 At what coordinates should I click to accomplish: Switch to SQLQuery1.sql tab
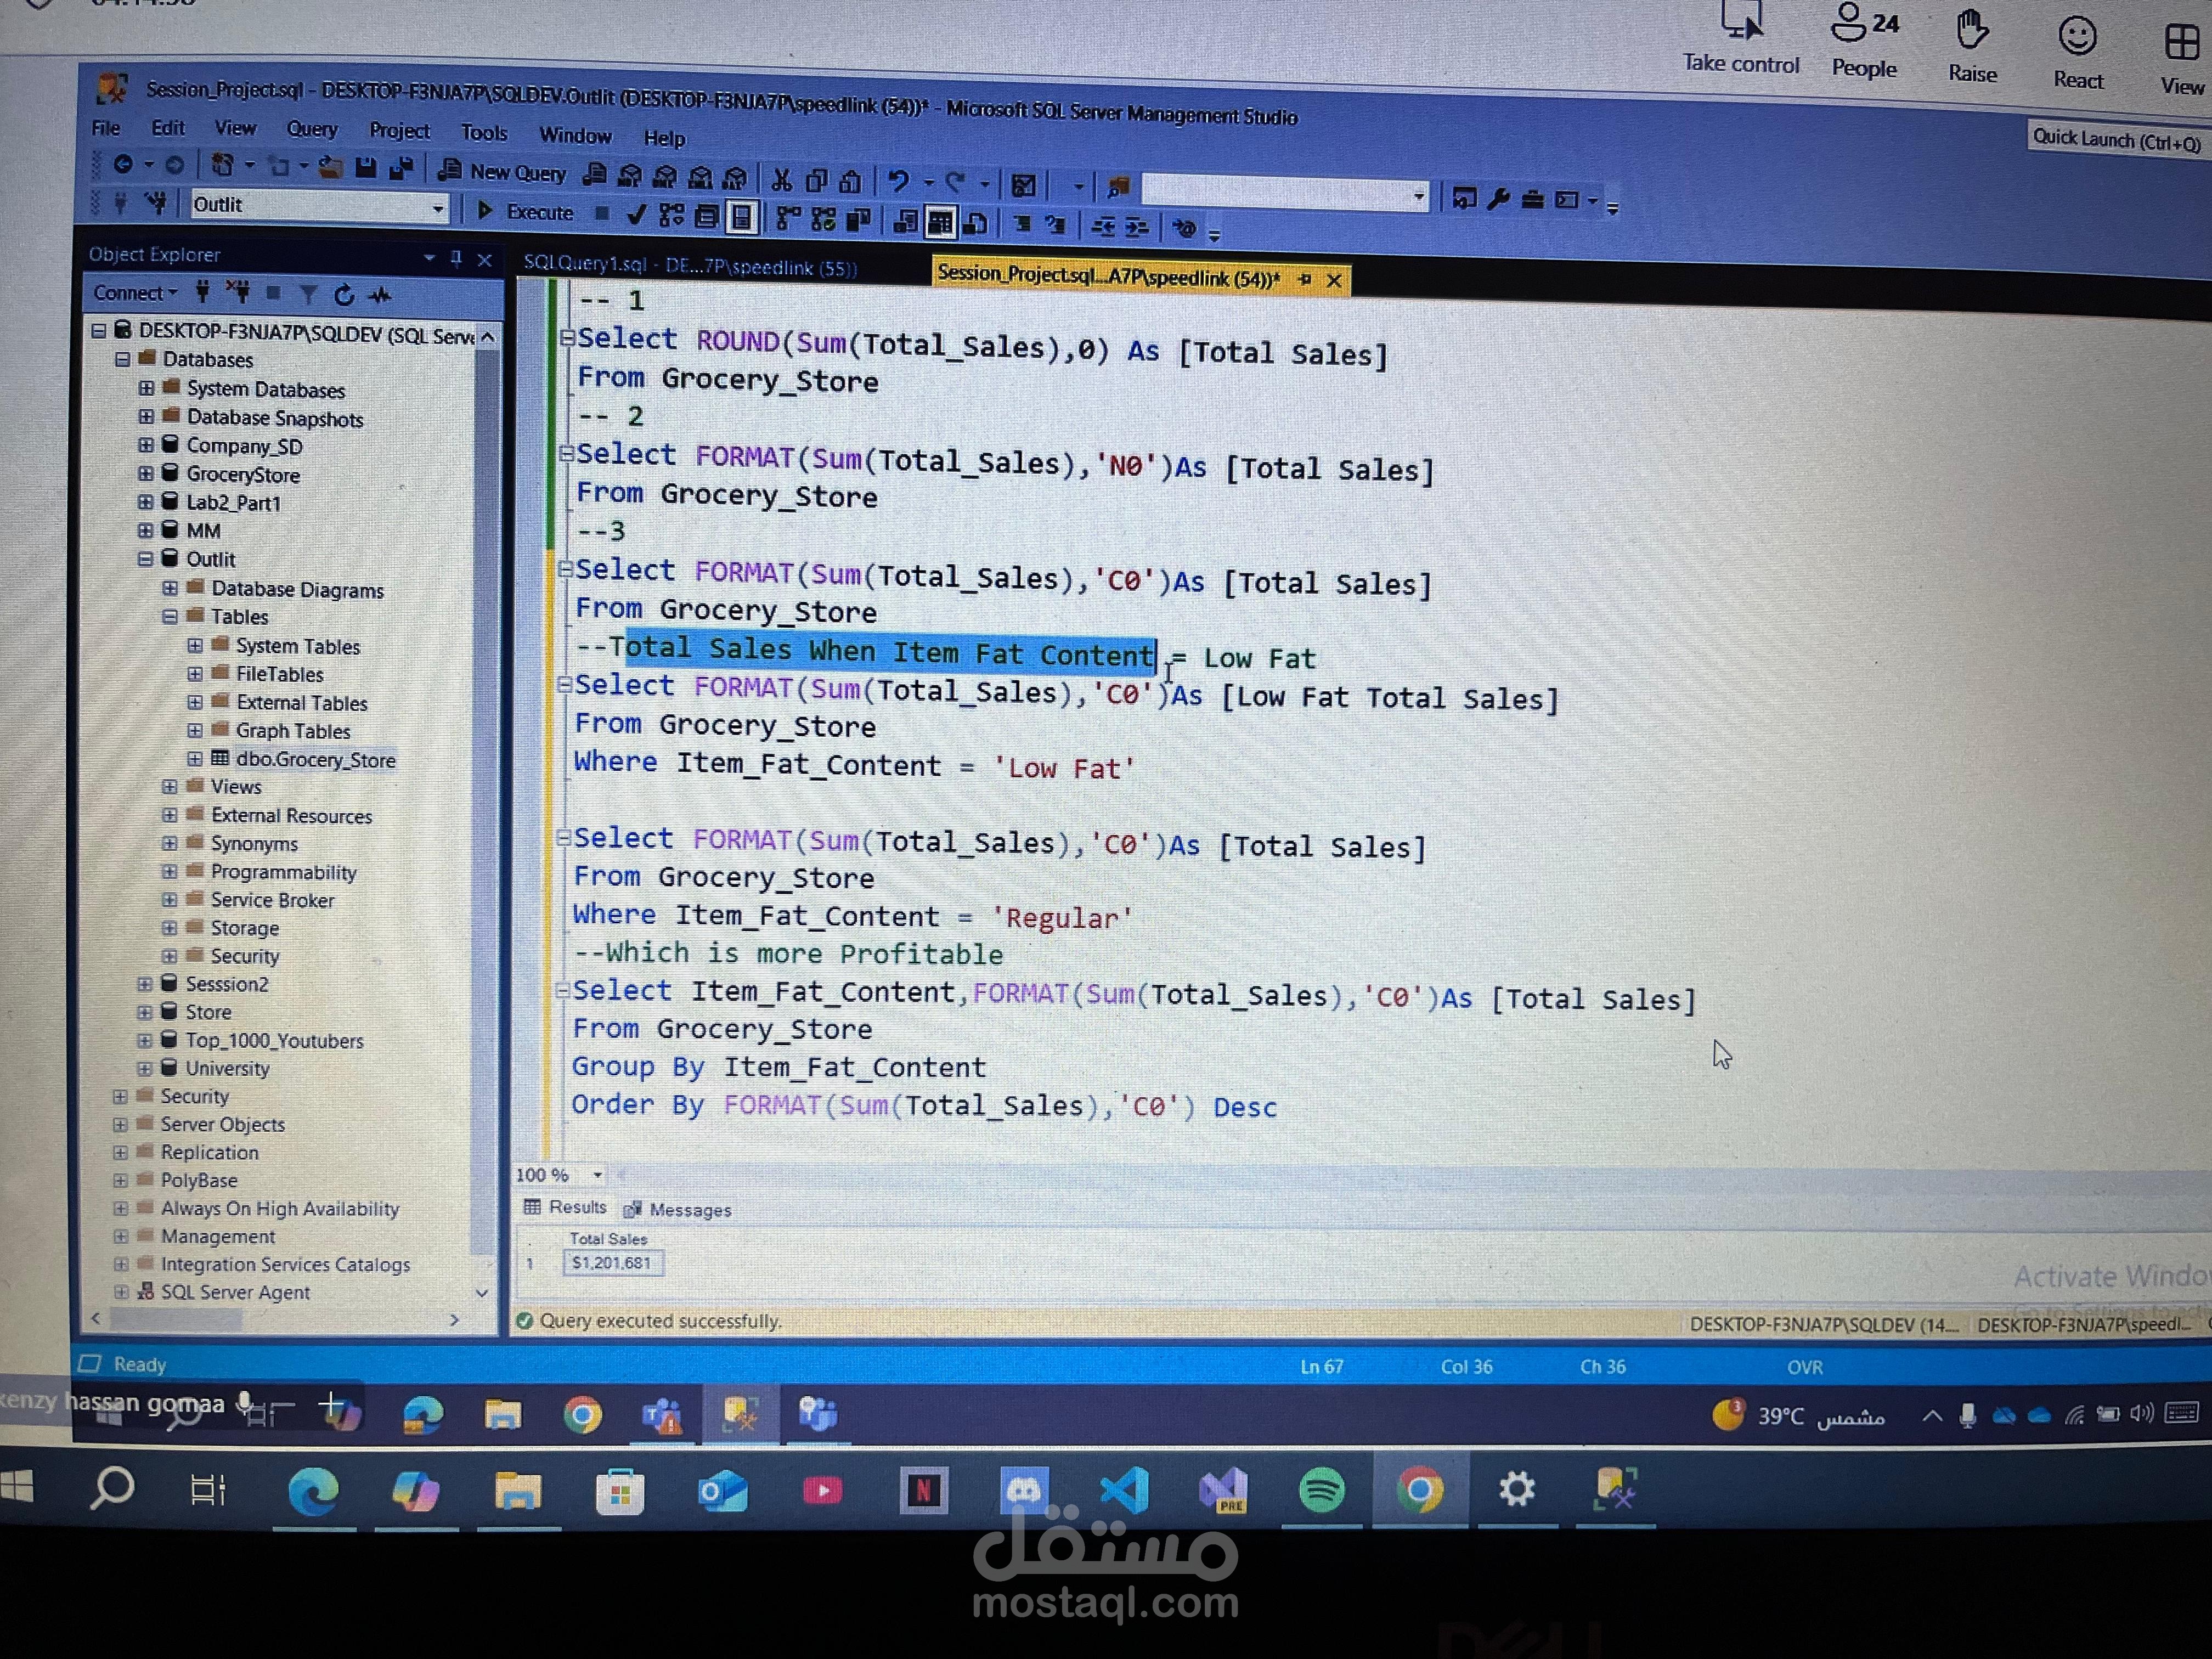[x=690, y=266]
